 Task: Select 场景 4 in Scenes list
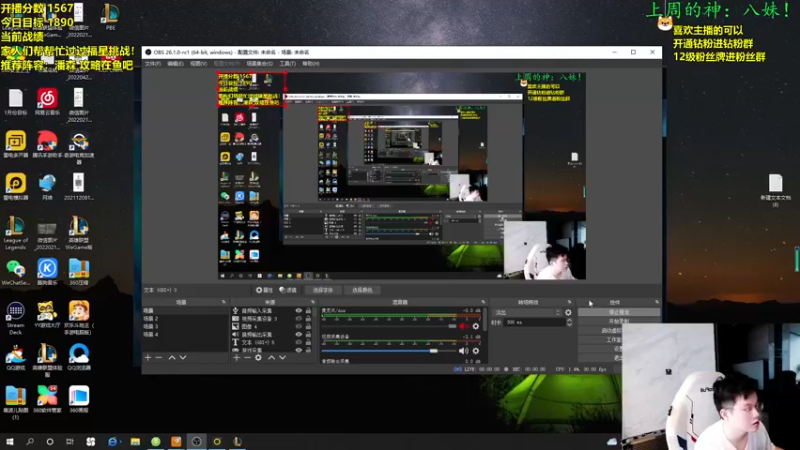(185, 334)
